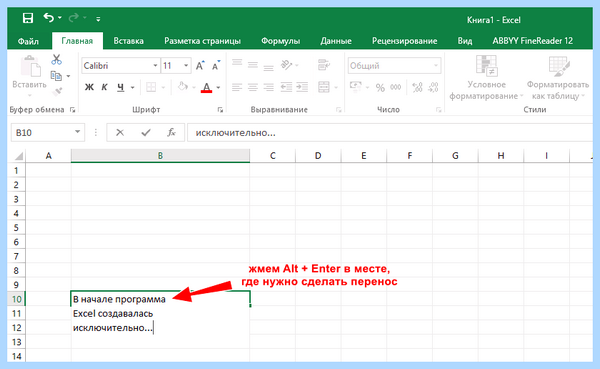Toggle italic К formatting
The width and height of the screenshot is (600, 369).
[104, 87]
